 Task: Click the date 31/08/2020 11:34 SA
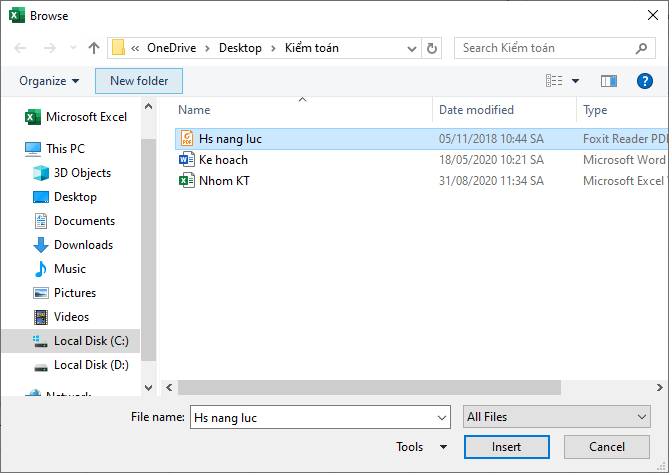click(492, 181)
